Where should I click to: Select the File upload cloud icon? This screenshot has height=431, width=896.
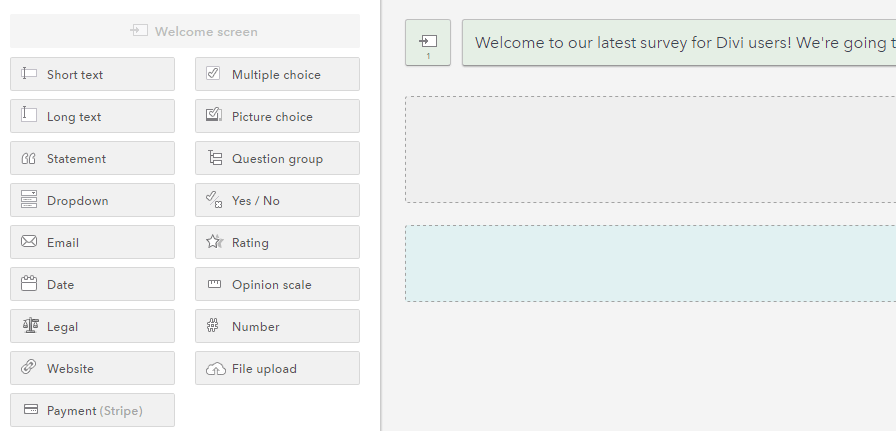(215, 369)
